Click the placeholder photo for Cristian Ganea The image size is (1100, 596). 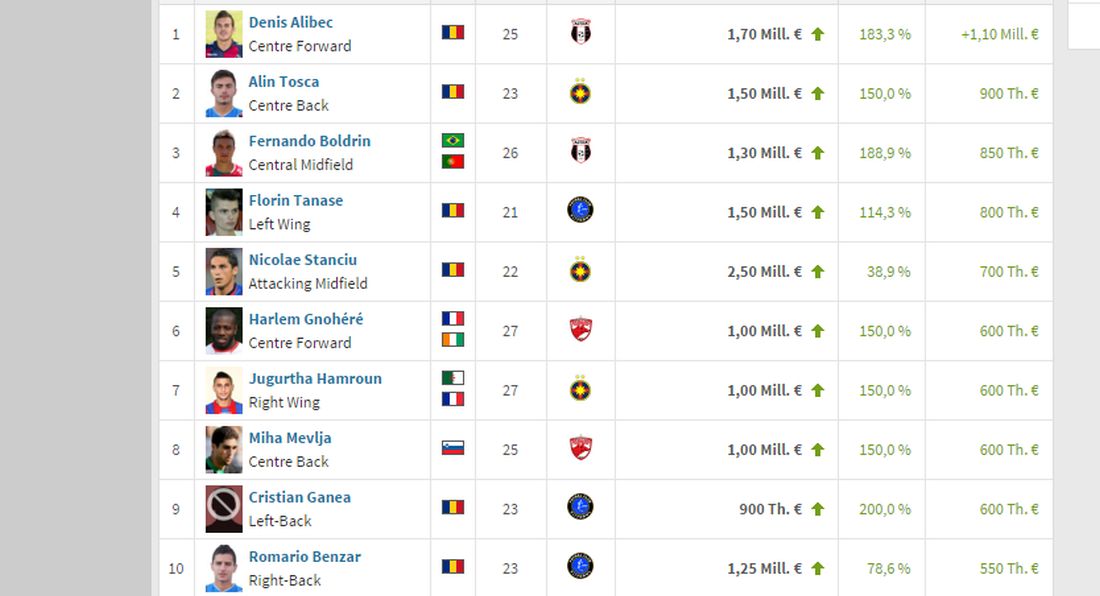tap(224, 509)
